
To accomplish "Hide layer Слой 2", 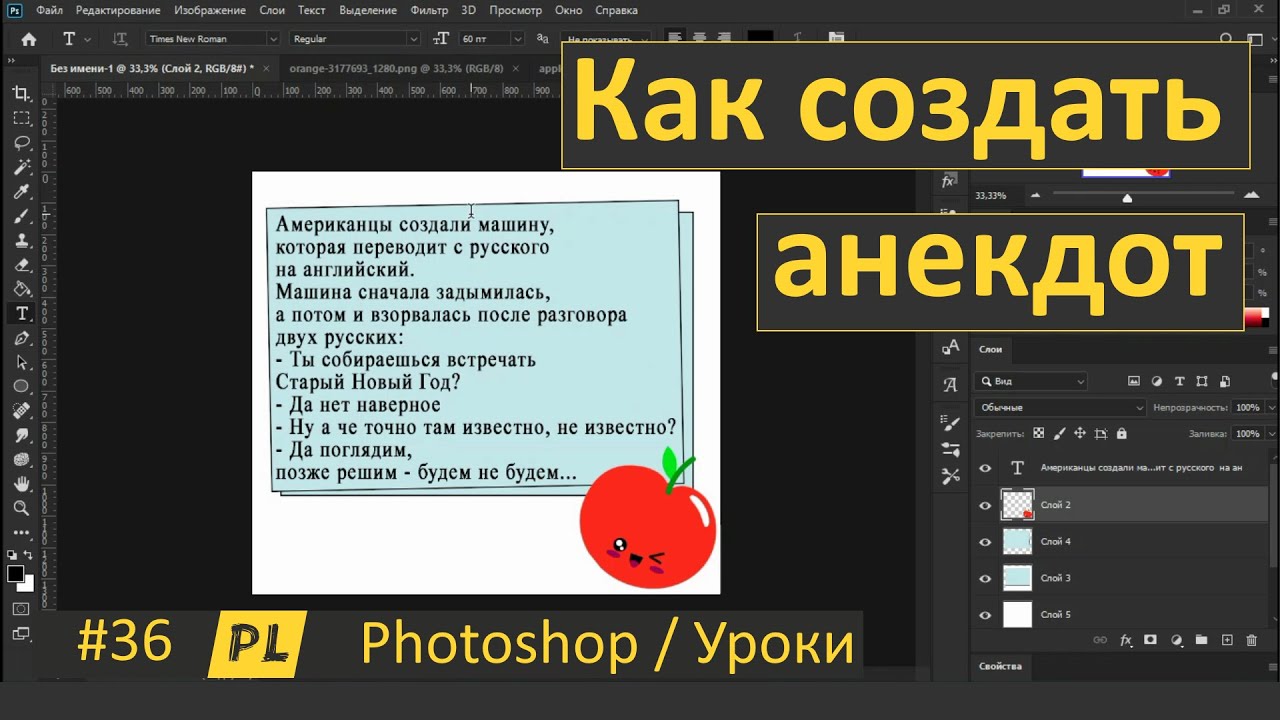I will coord(985,505).
